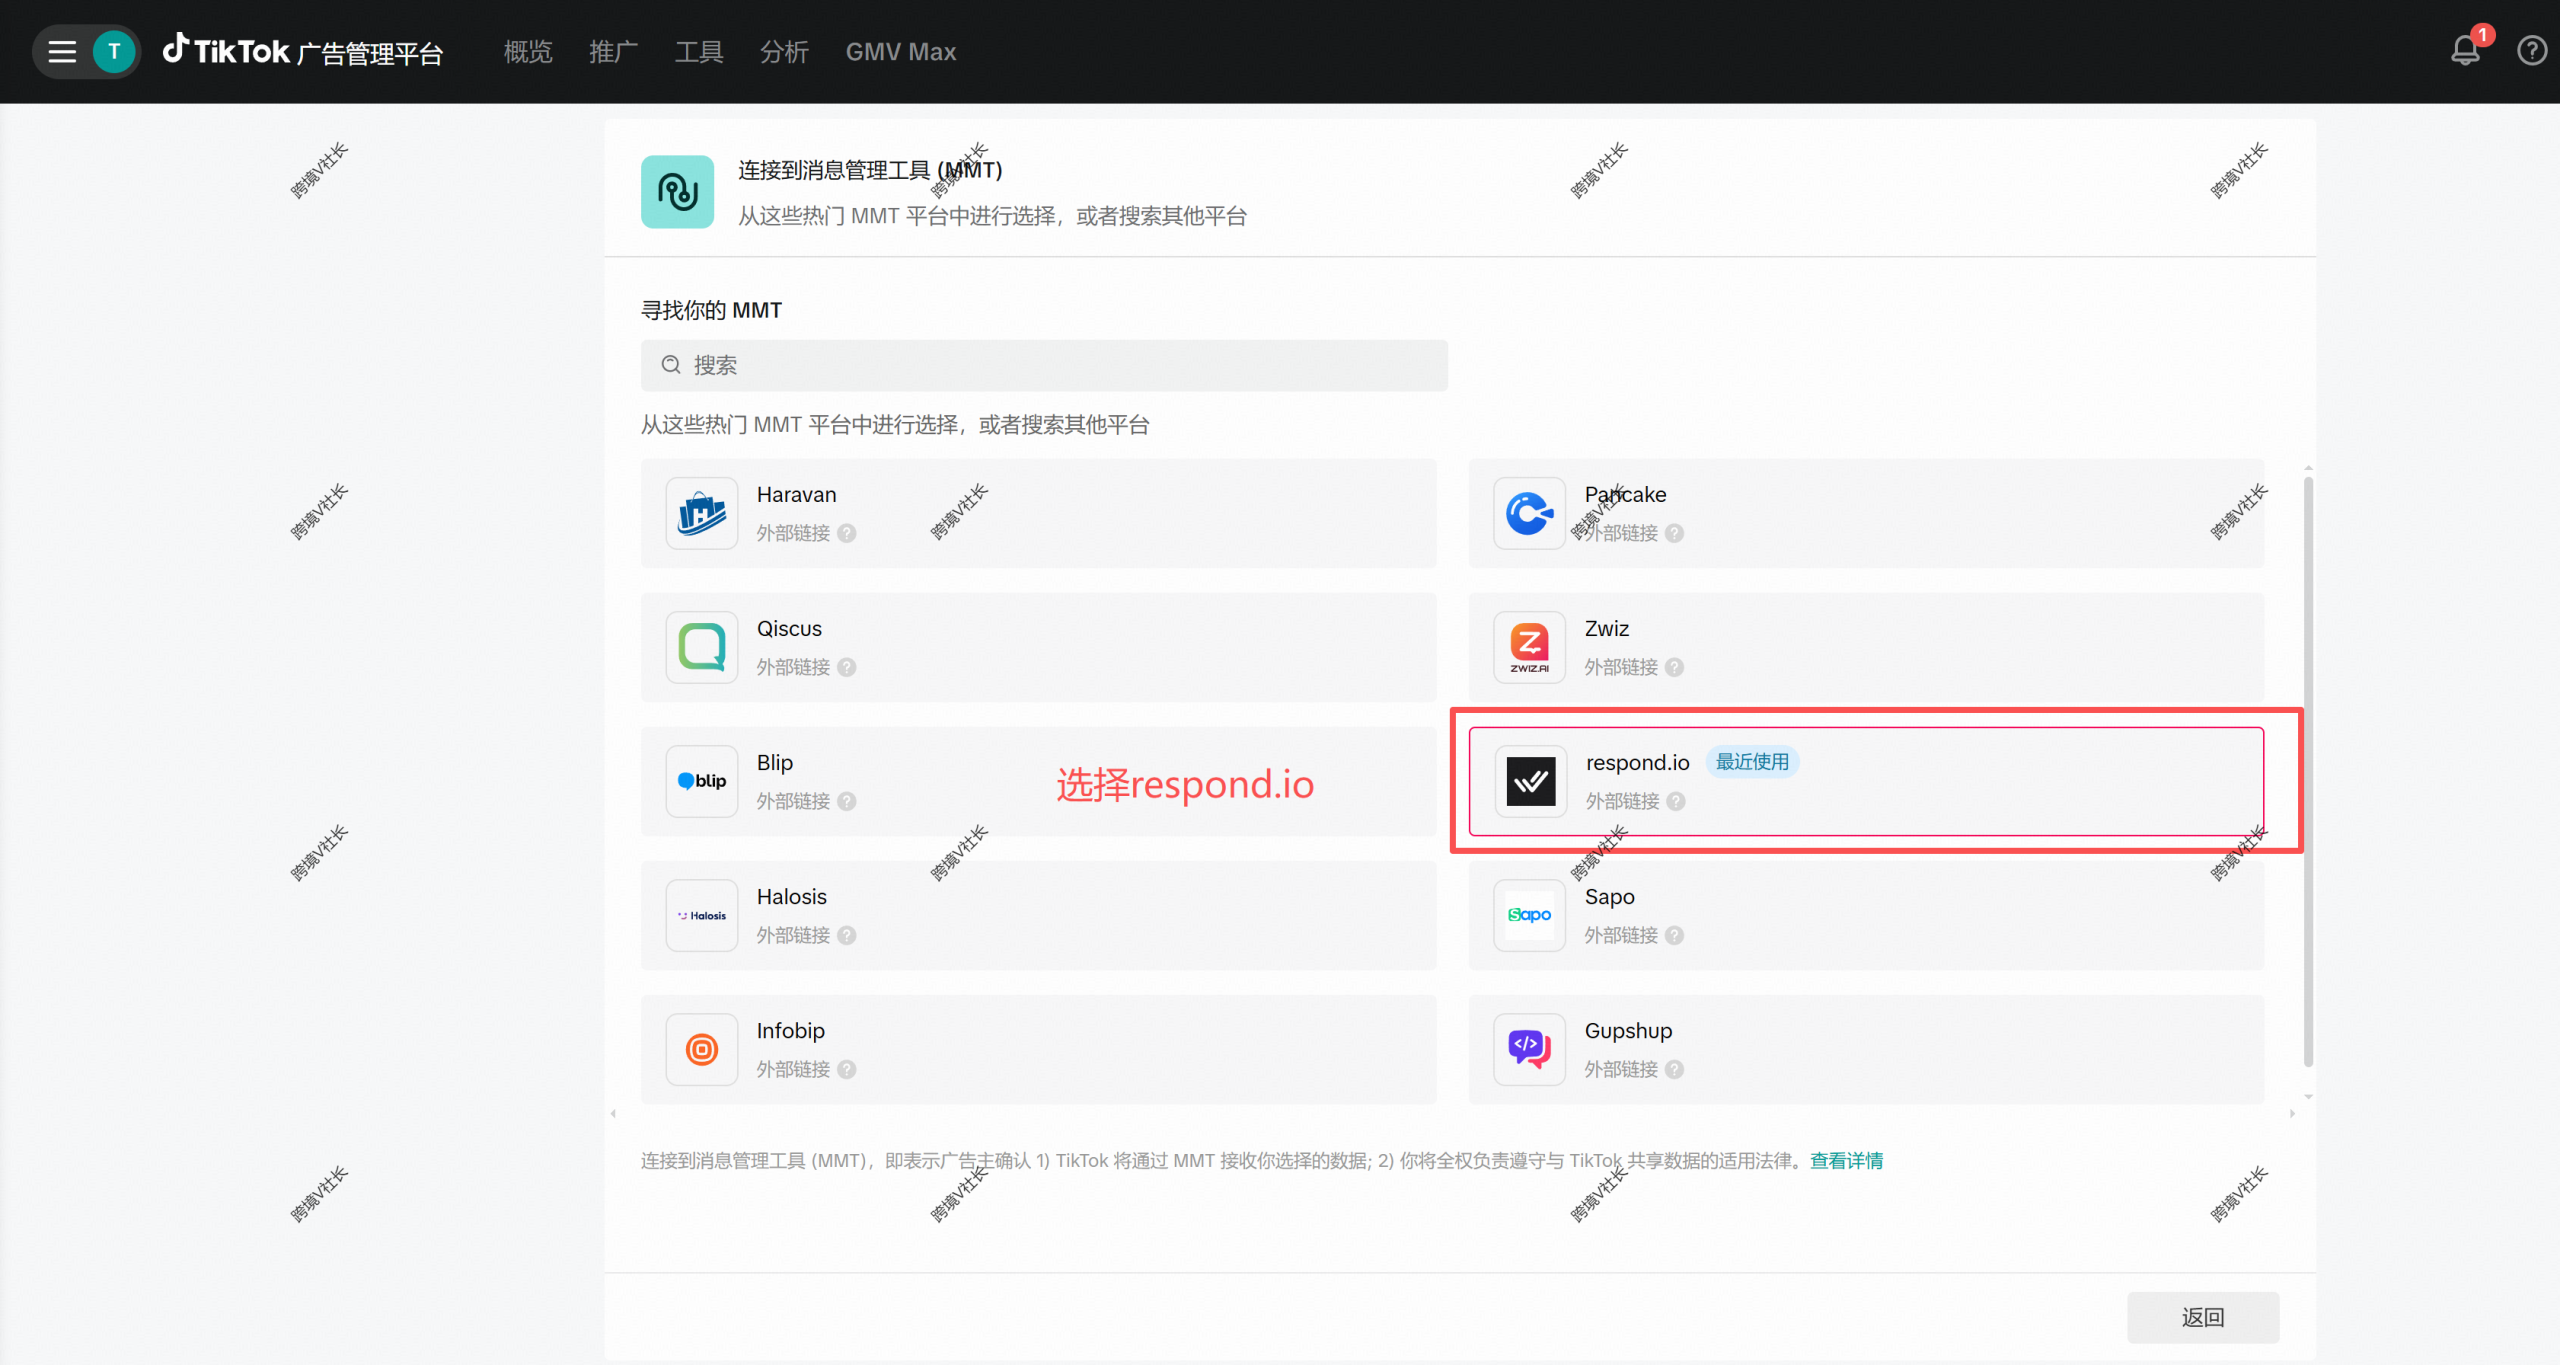Click the Sapo logo

(1529, 916)
